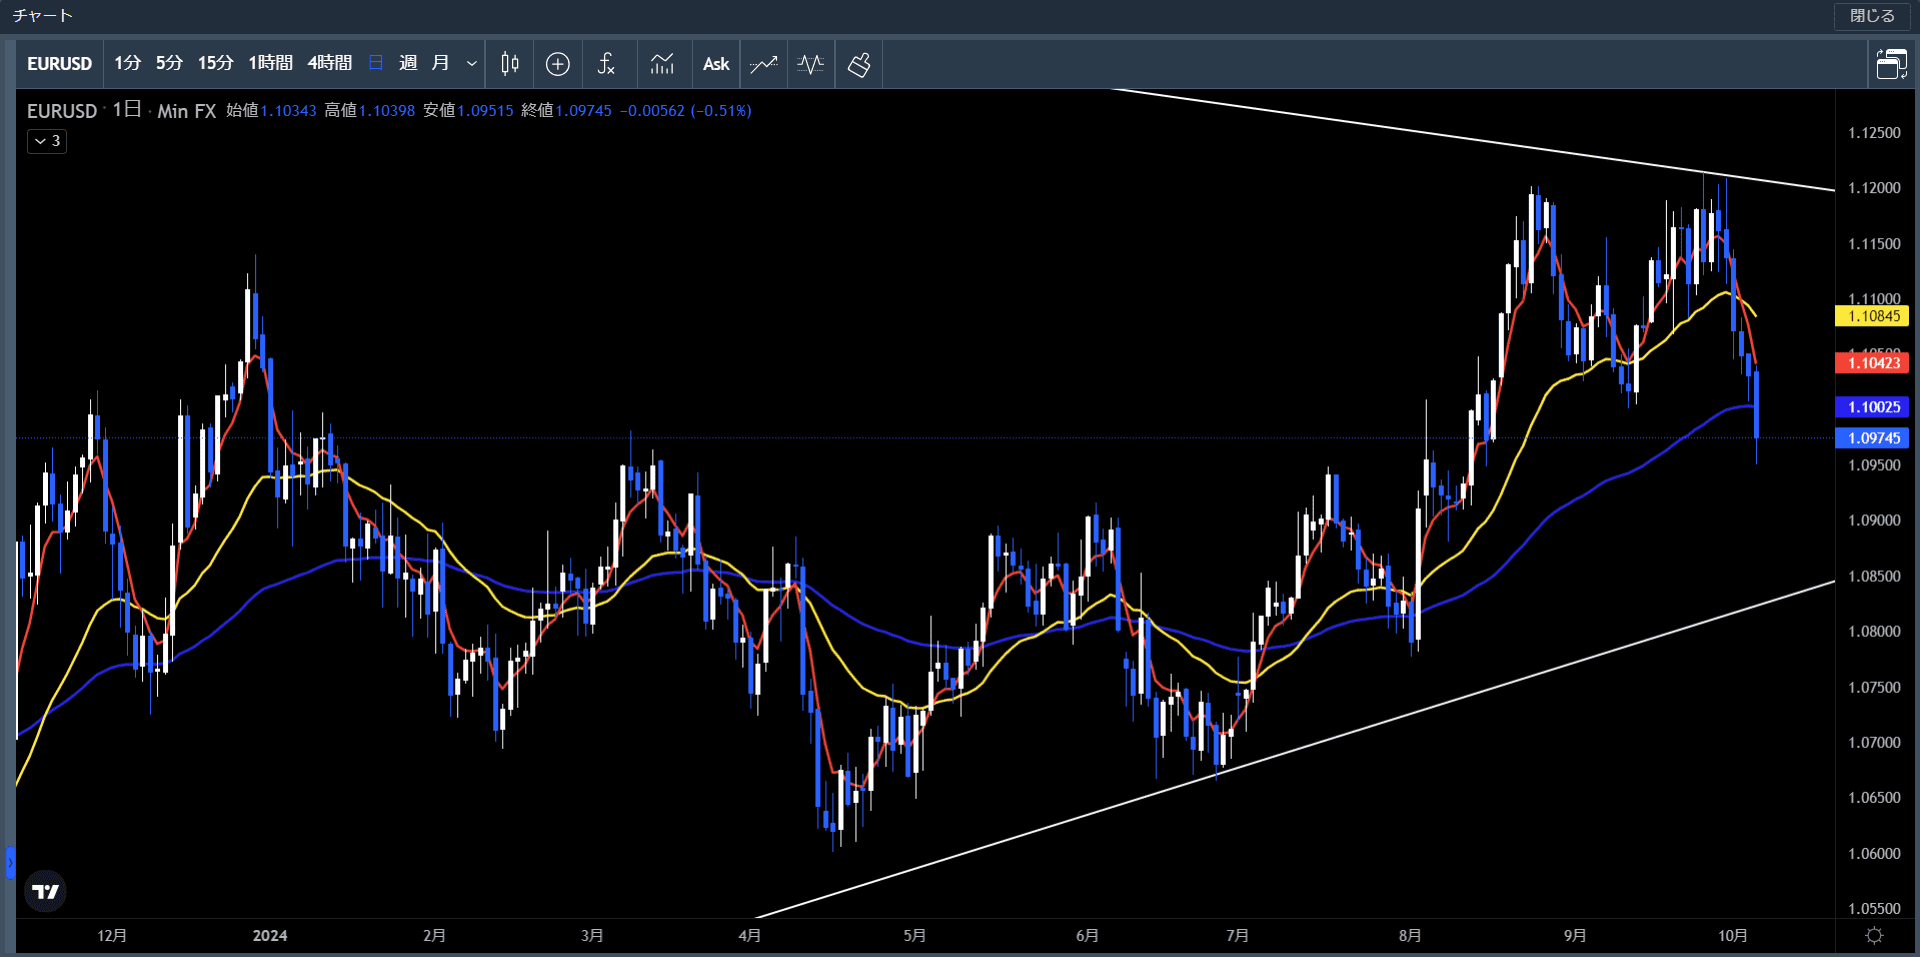Open the candlestick chart type selector
This screenshot has width=1920, height=957.
[x=510, y=64]
